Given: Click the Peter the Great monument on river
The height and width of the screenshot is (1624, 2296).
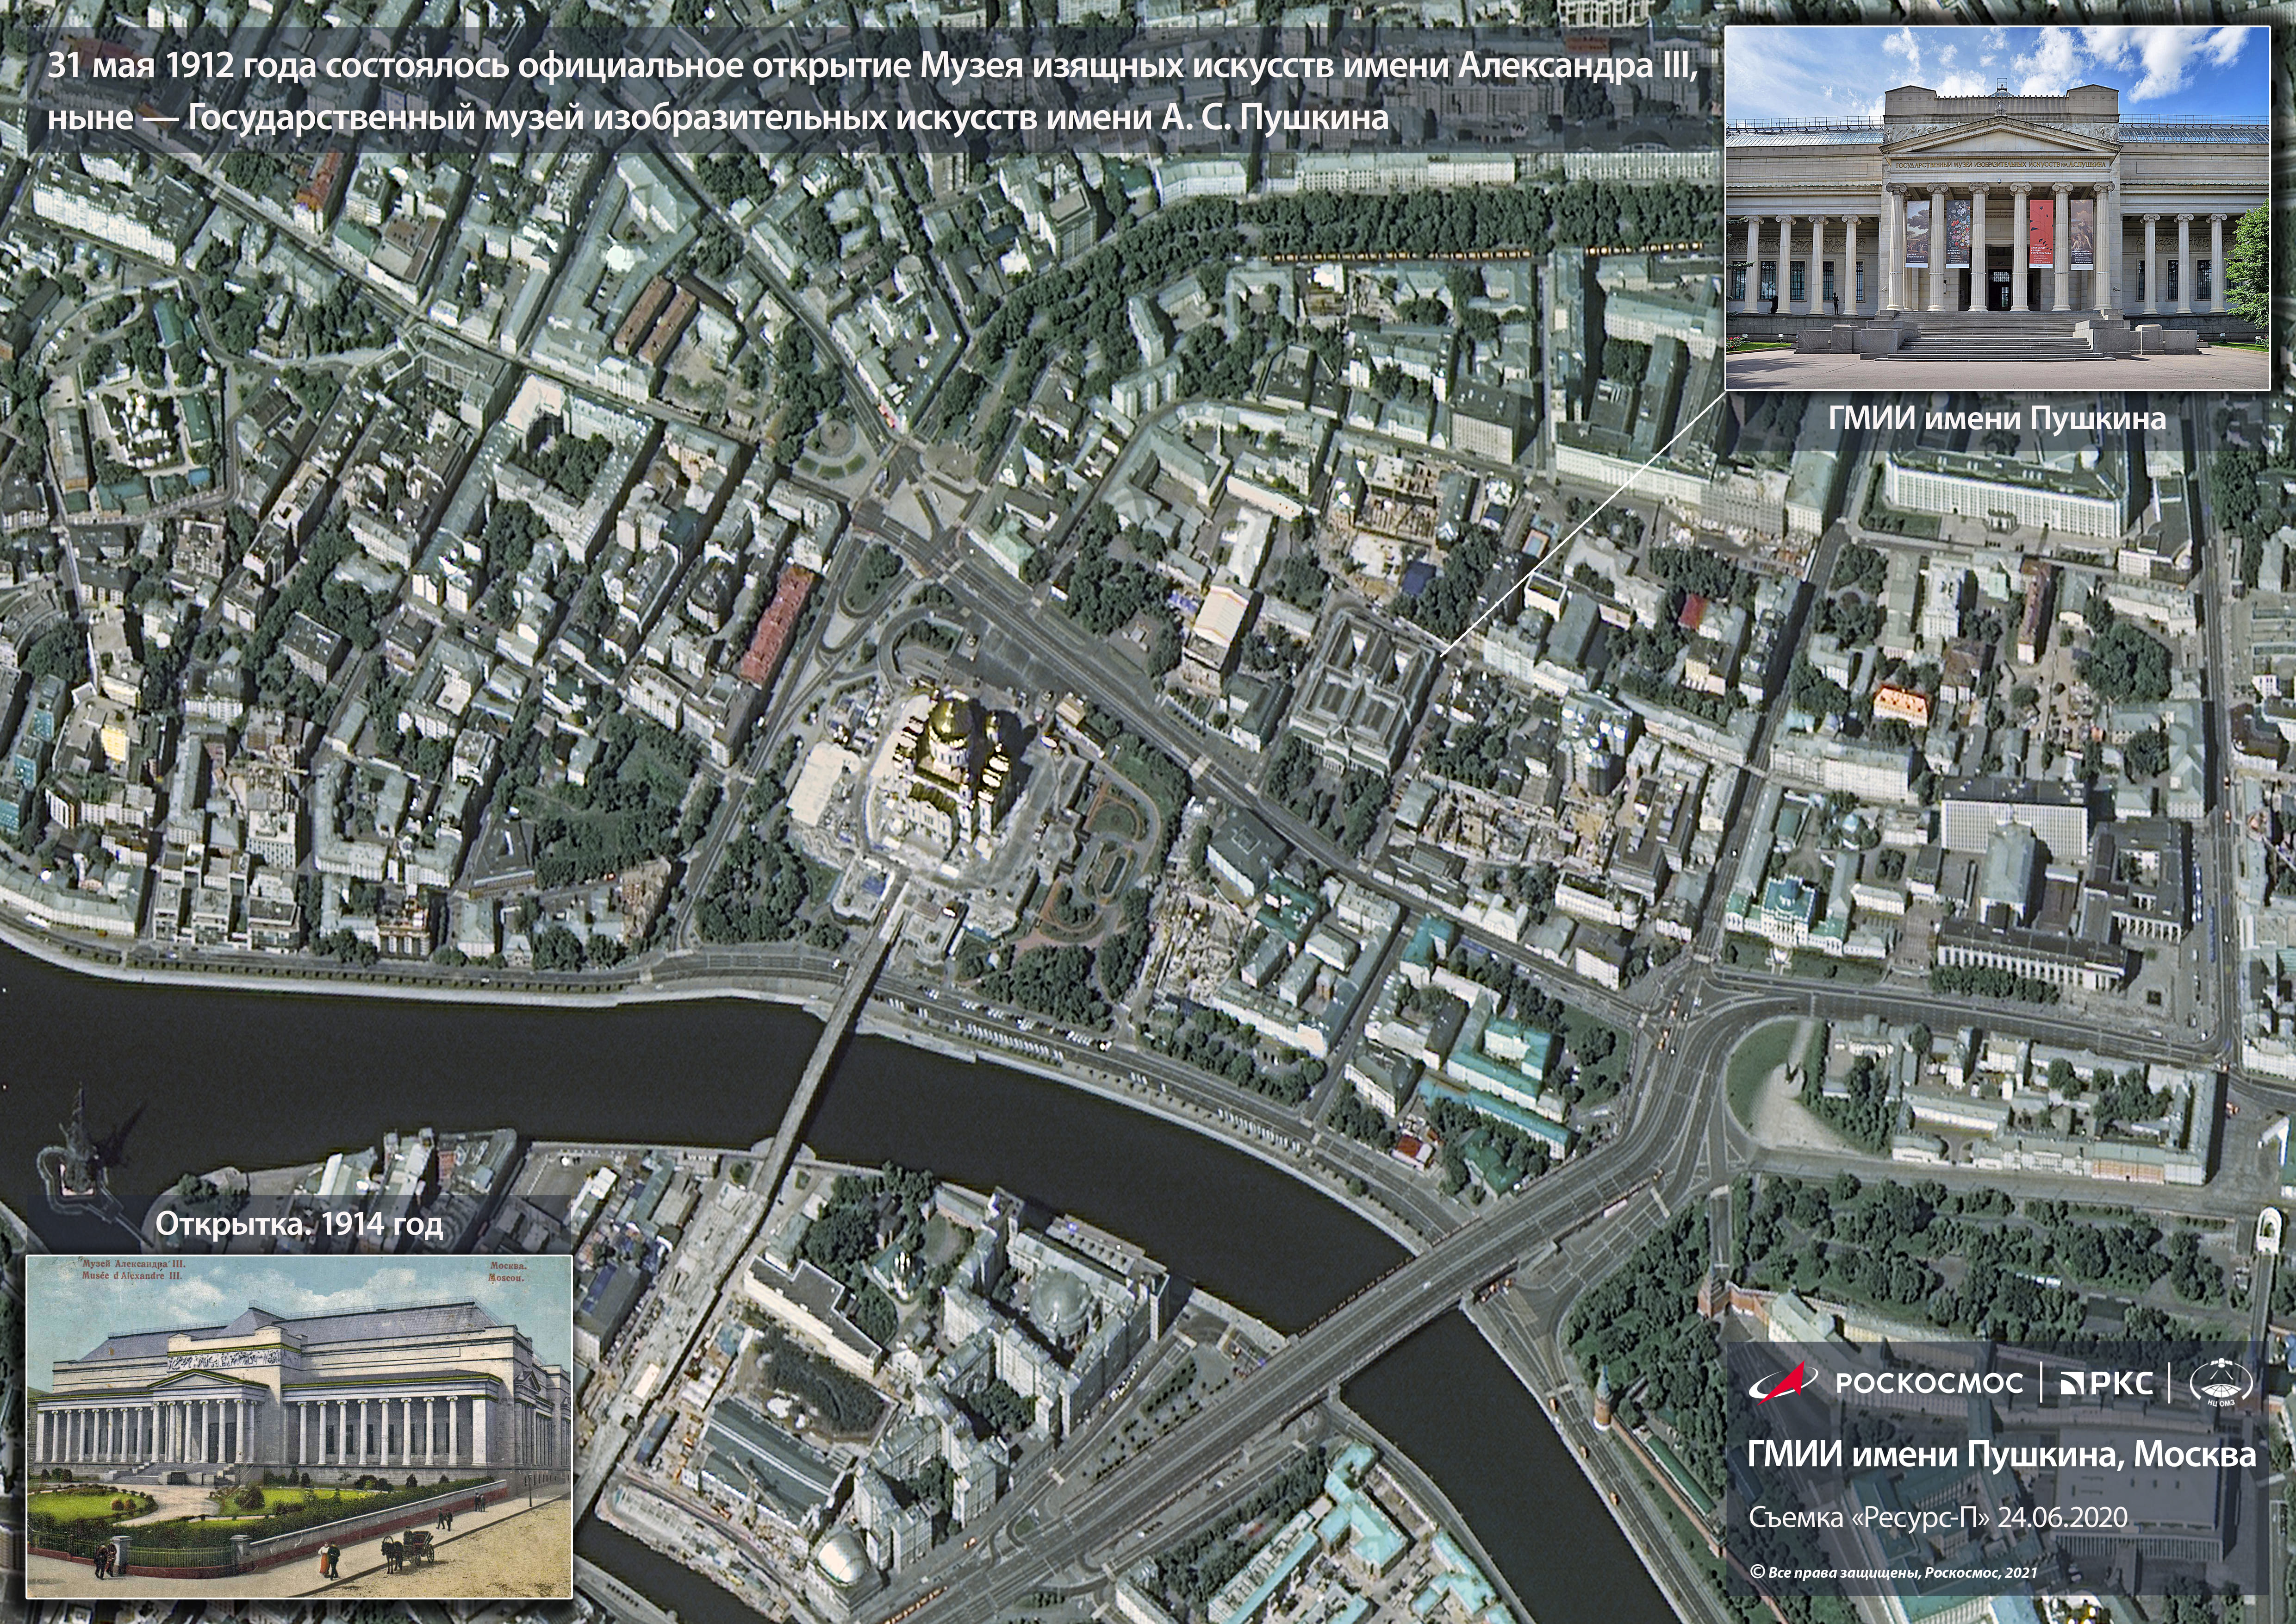Looking at the screenshot, I should tap(78, 1148).
